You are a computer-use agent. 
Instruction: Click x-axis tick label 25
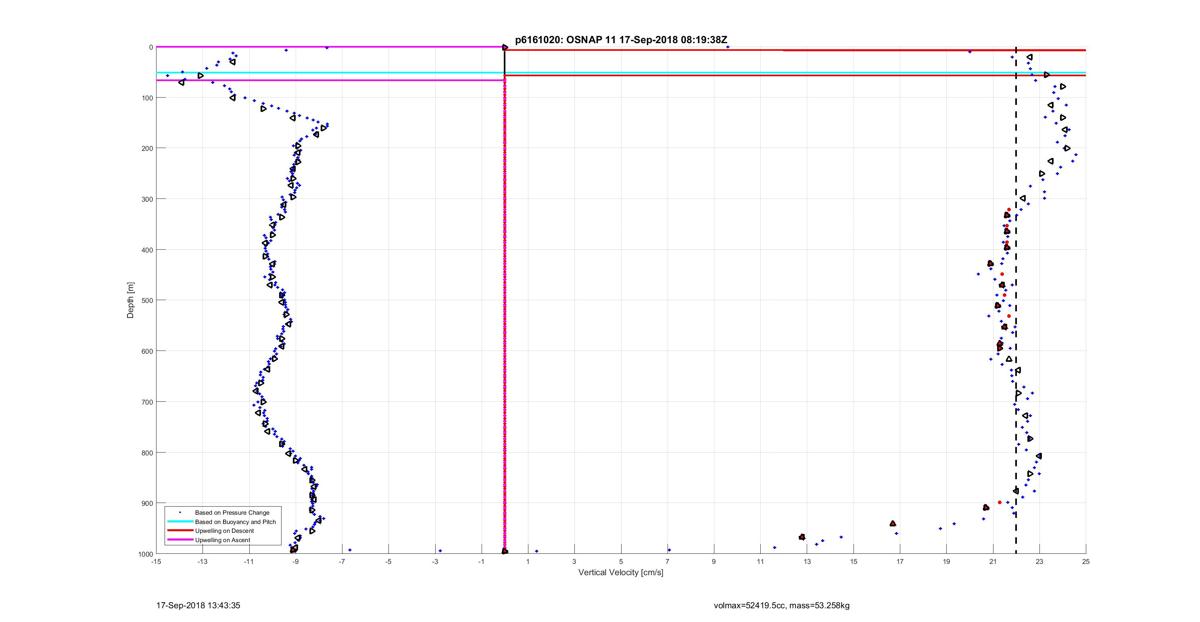coord(1086,561)
